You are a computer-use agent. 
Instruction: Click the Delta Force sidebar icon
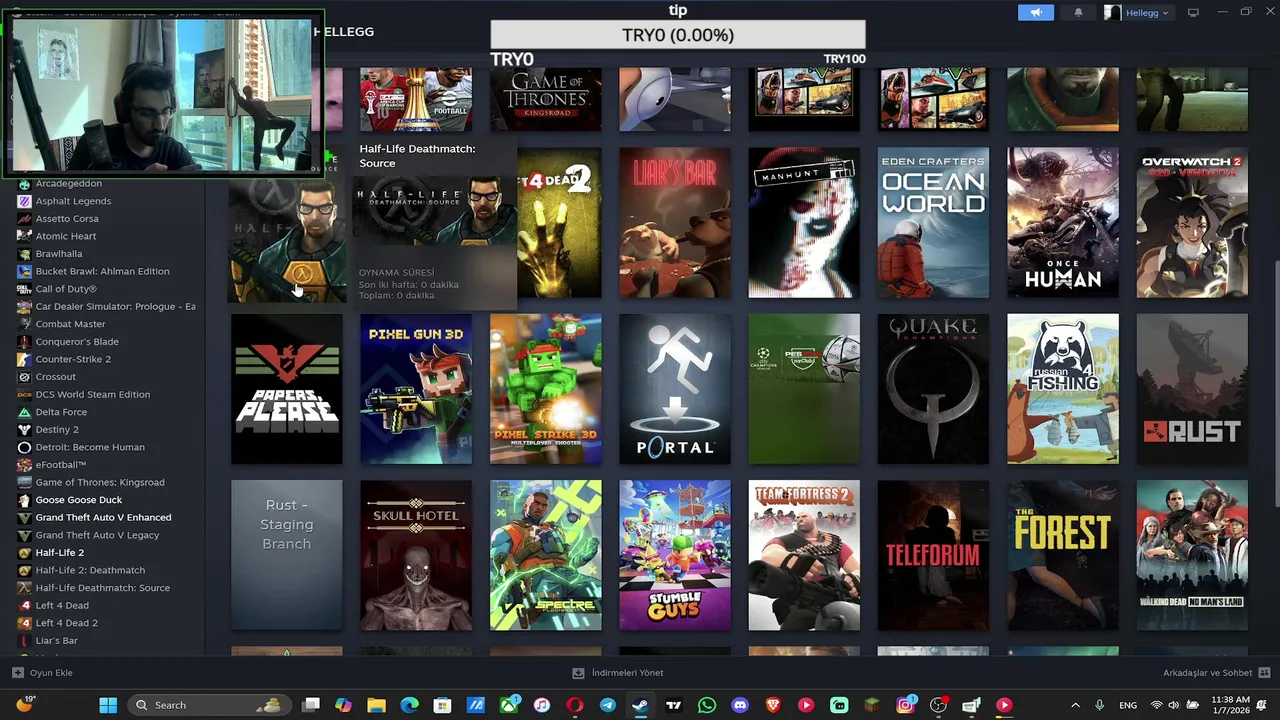coord(24,412)
